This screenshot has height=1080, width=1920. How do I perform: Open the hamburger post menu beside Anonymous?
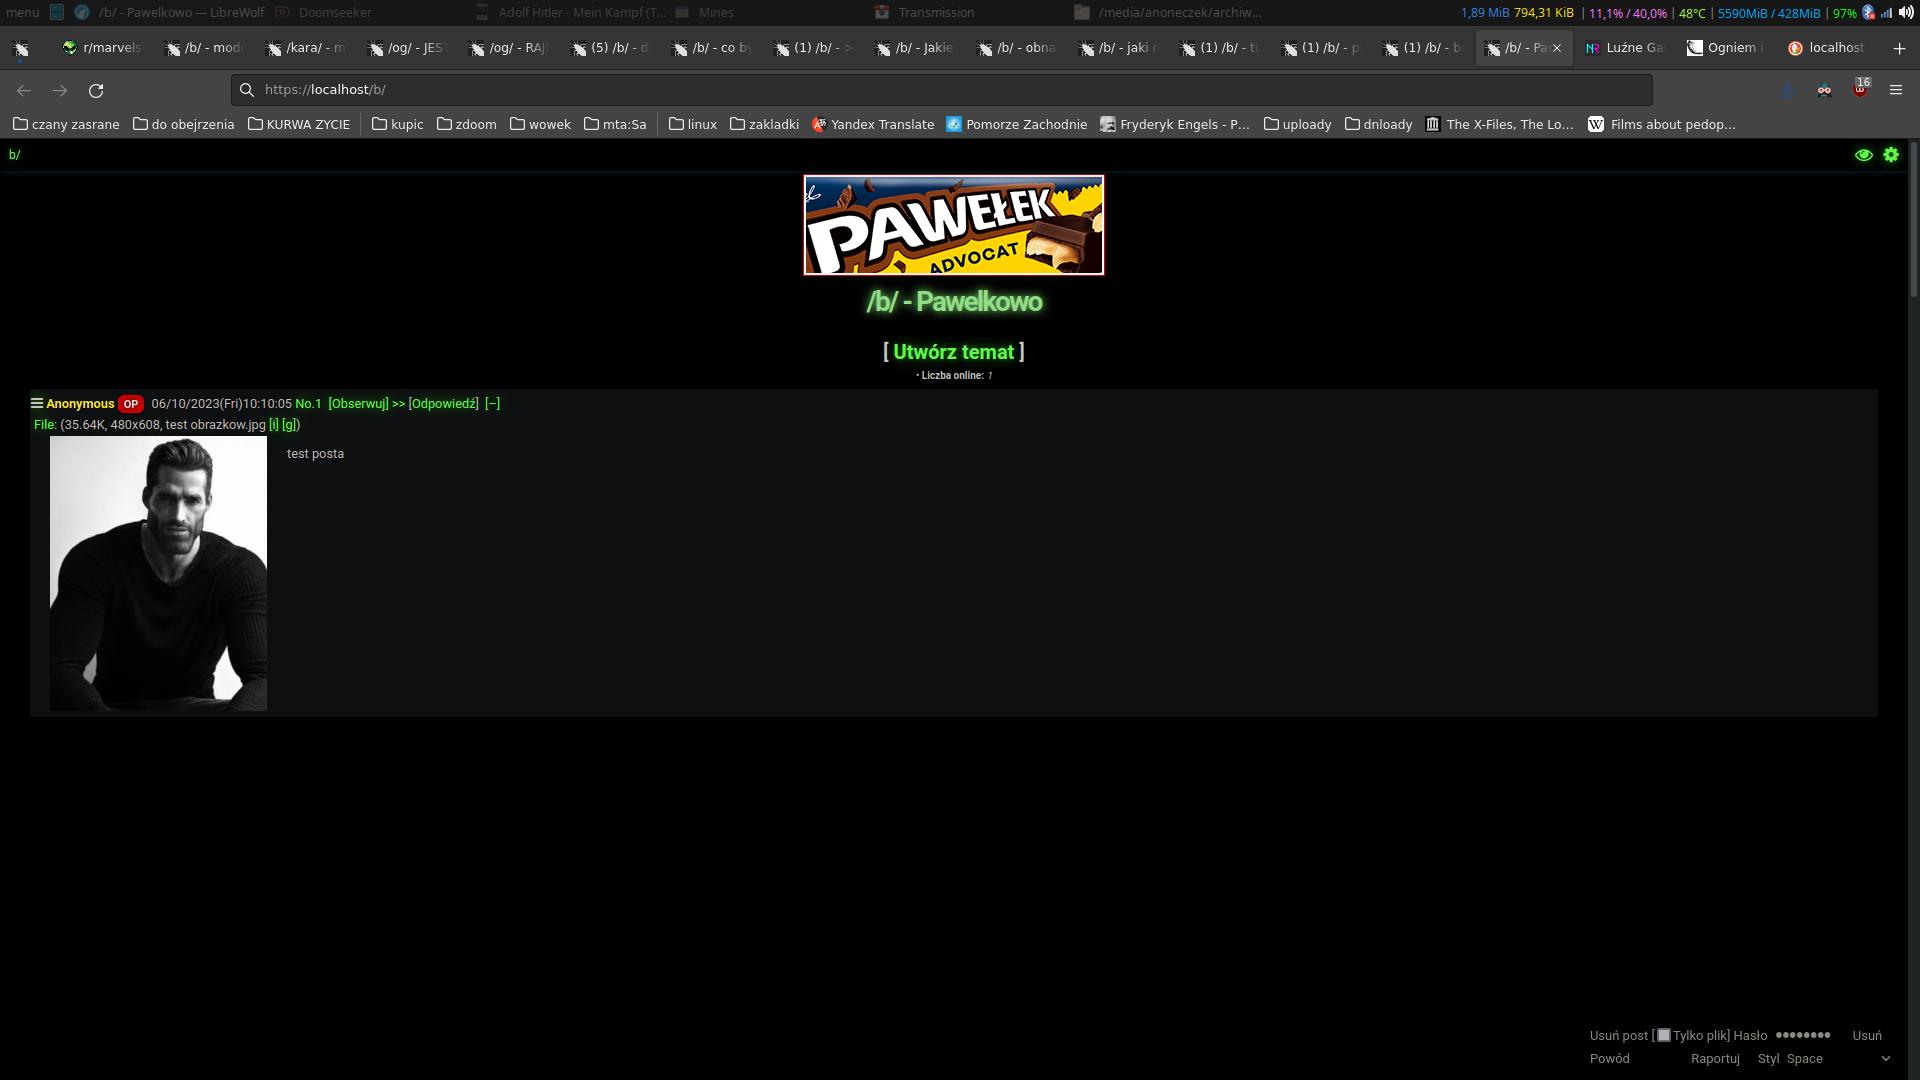point(37,404)
